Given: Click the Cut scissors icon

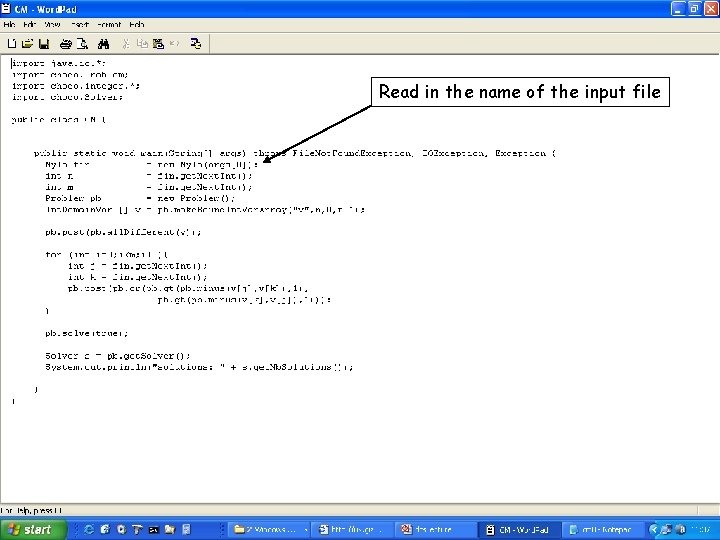Looking at the screenshot, I should point(126,44).
